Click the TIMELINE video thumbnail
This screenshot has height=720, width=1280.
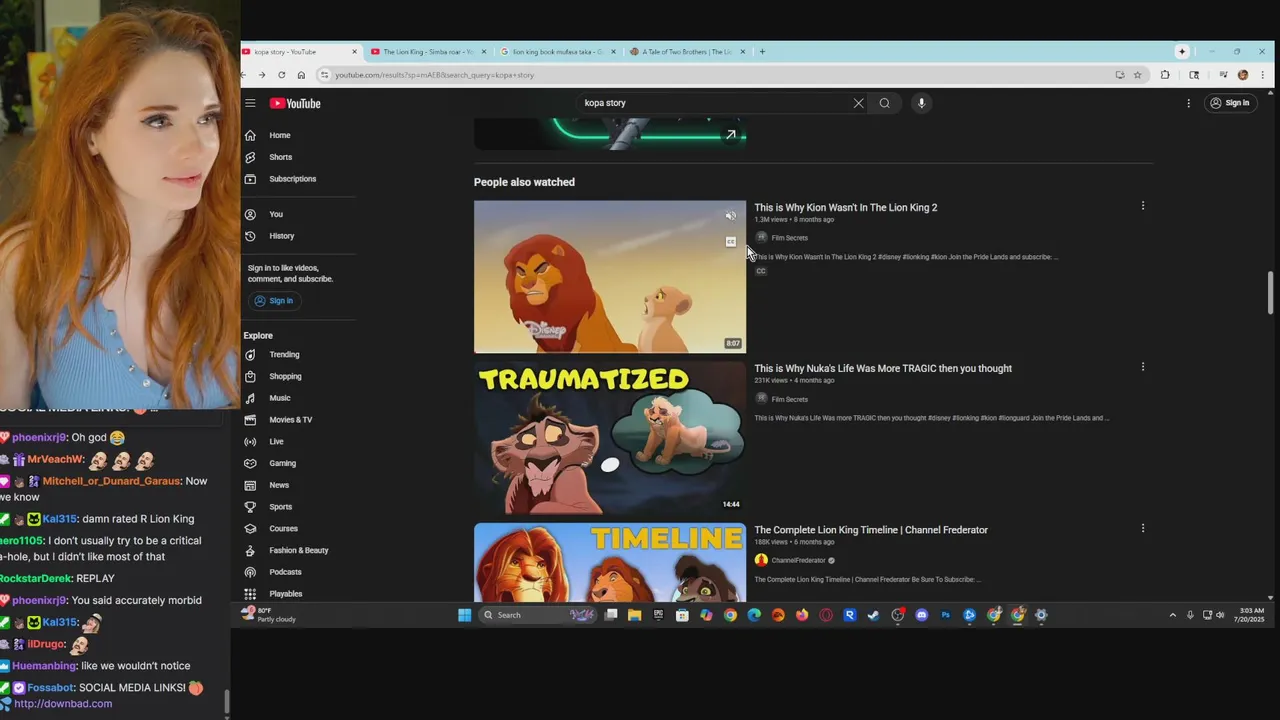[x=610, y=562]
